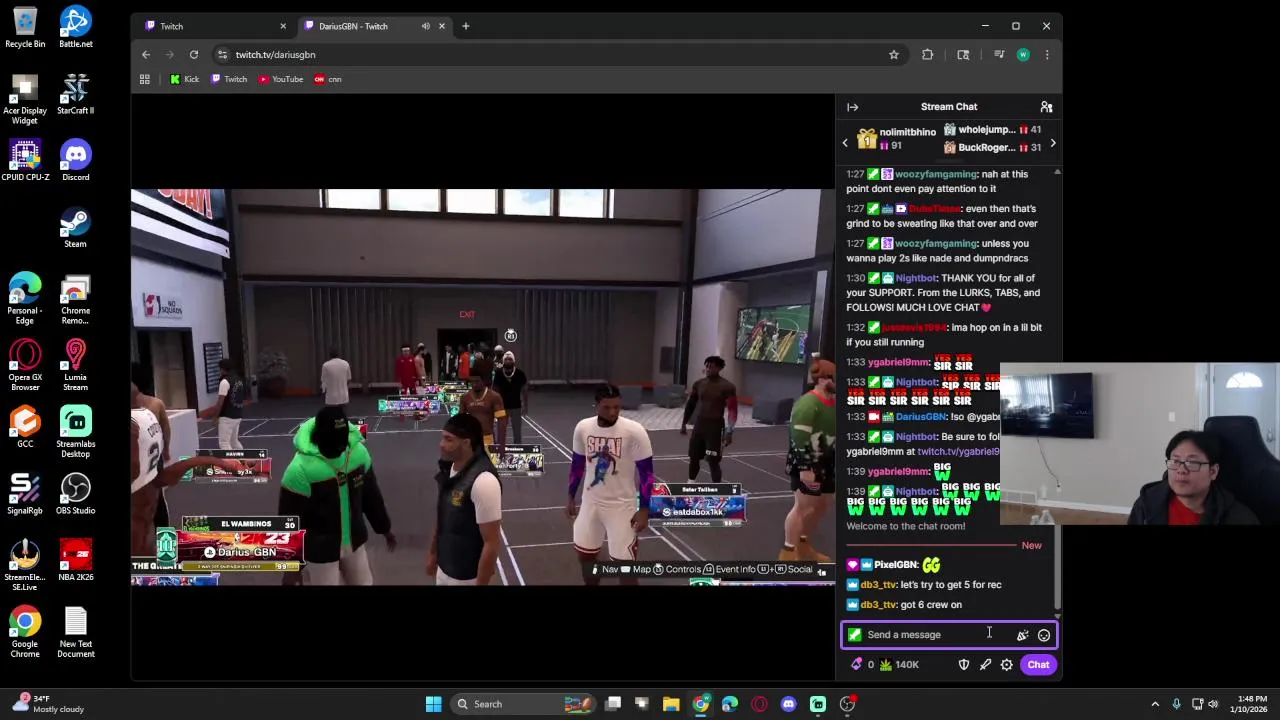Open Streamlabs Desktop shortcut
The height and width of the screenshot is (720, 1280).
point(76,432)
